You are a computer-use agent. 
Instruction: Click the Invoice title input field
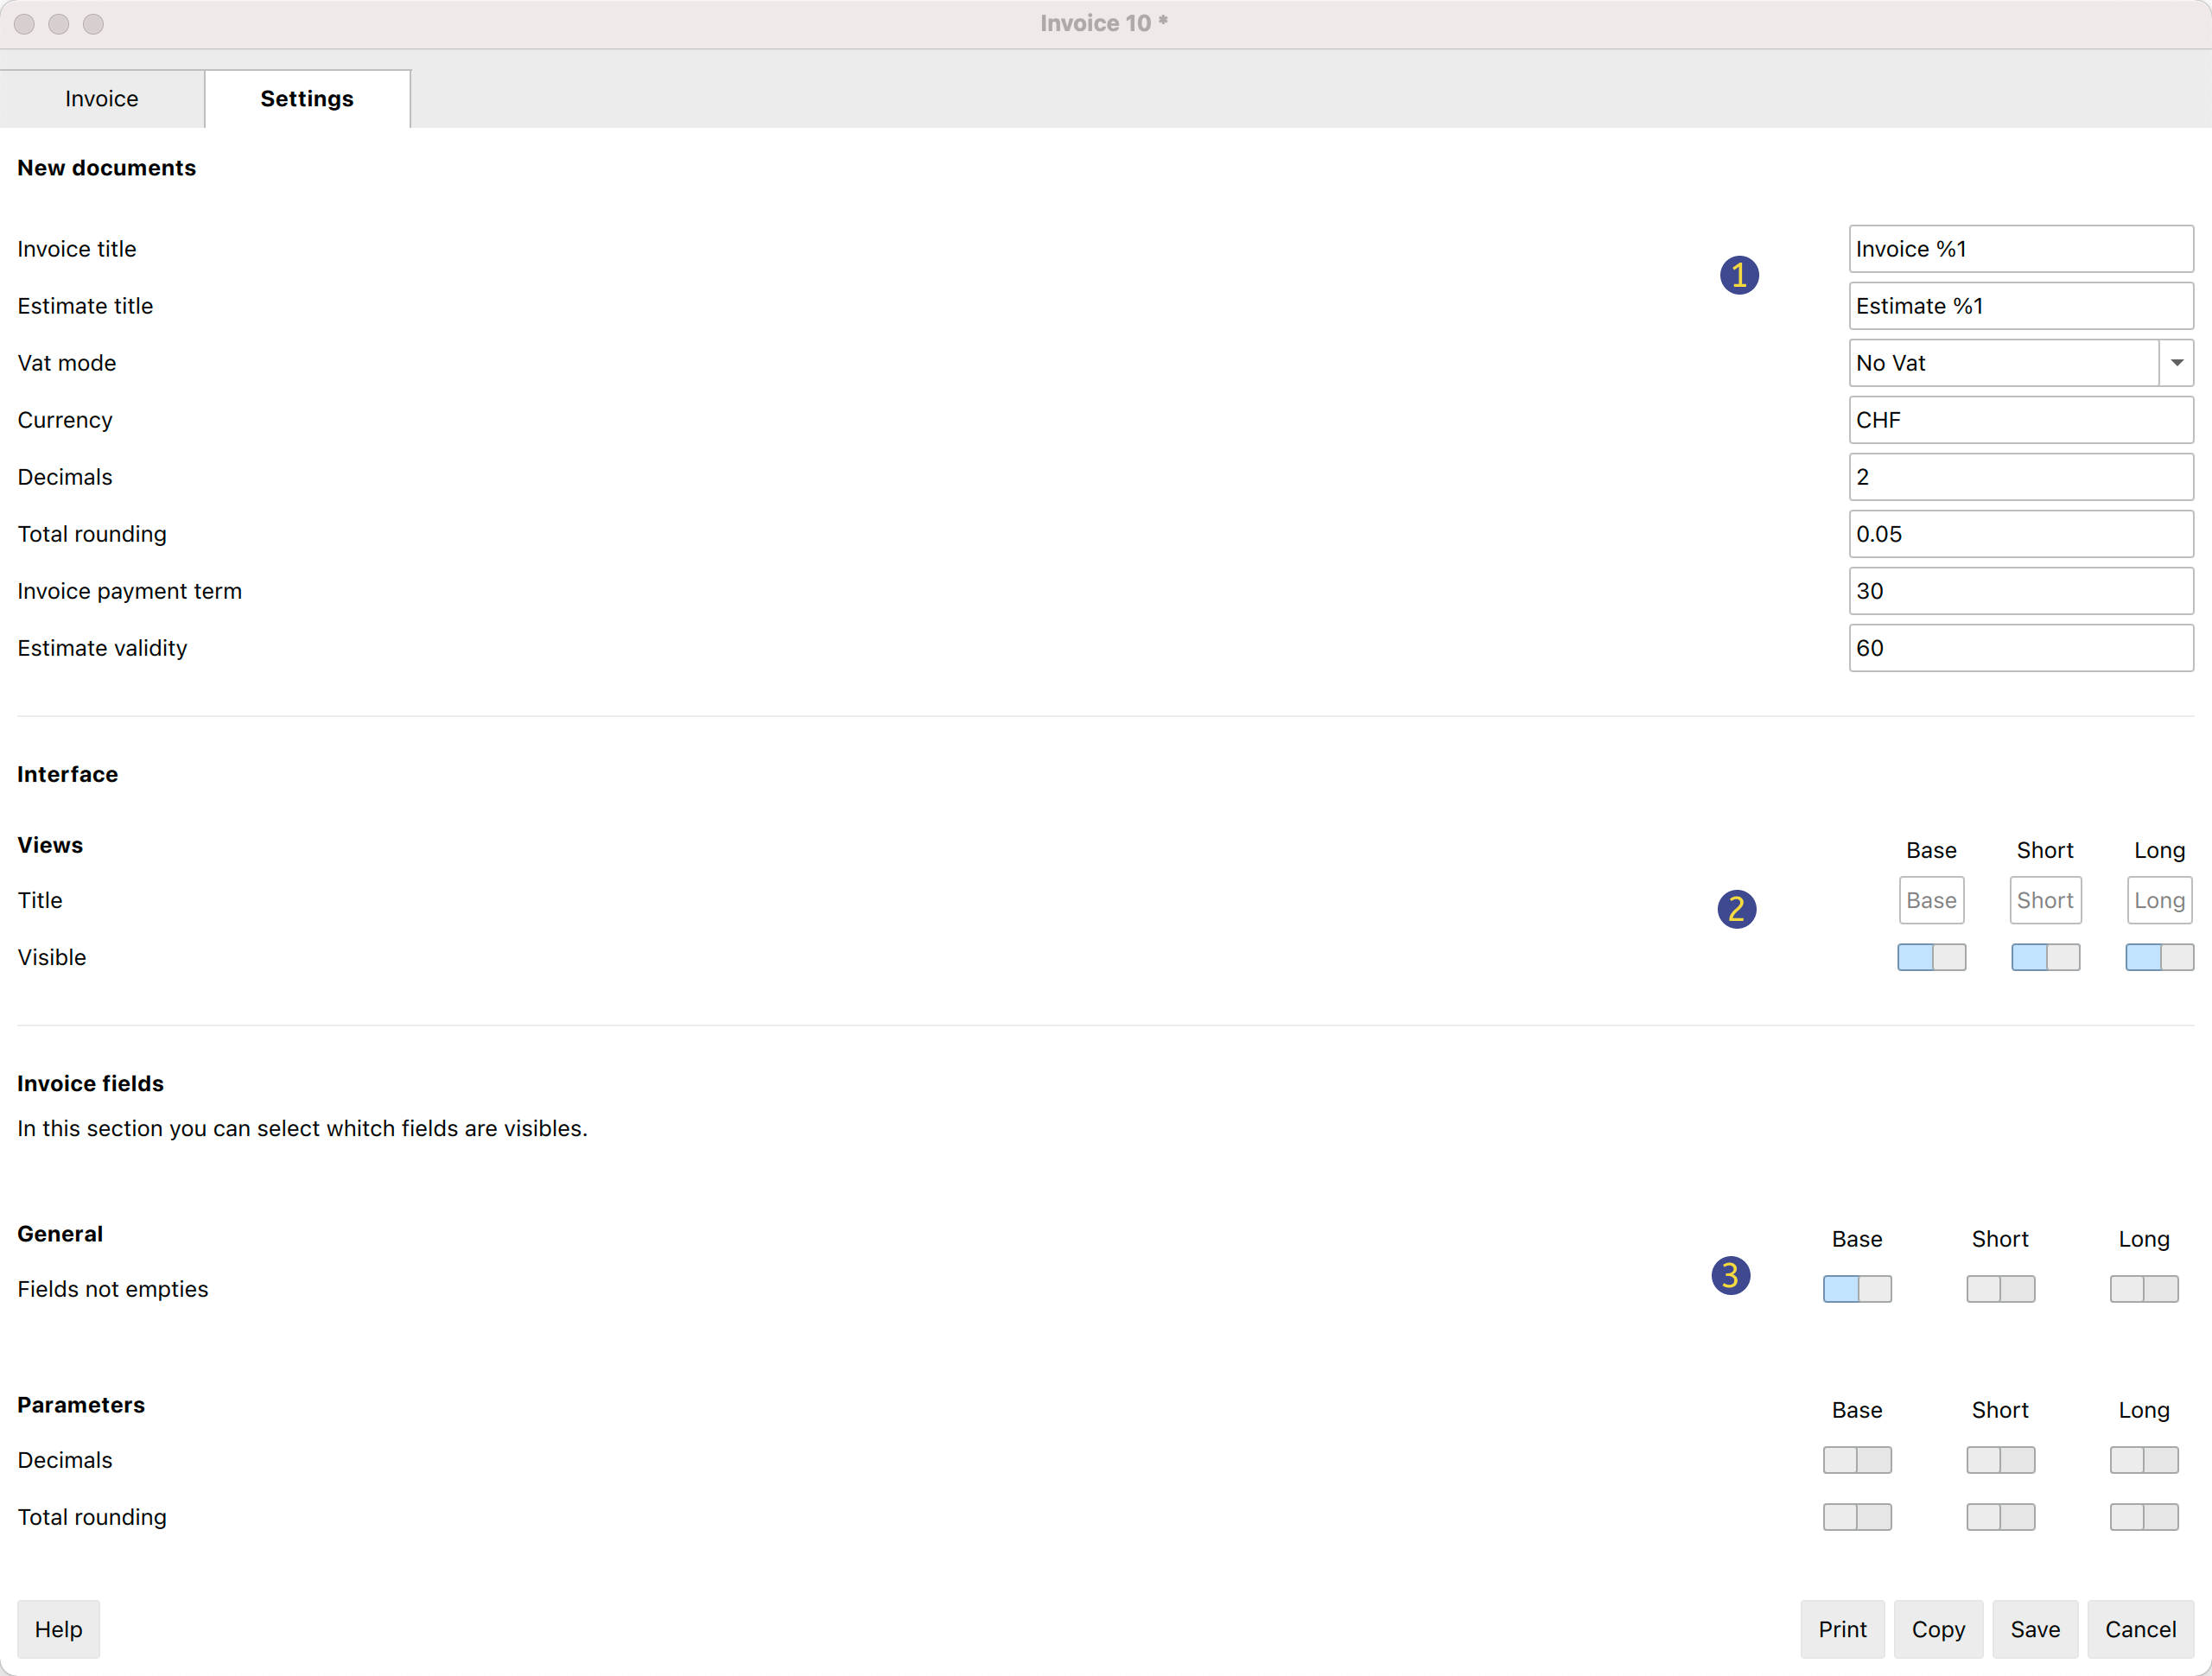pos(2020,248)
